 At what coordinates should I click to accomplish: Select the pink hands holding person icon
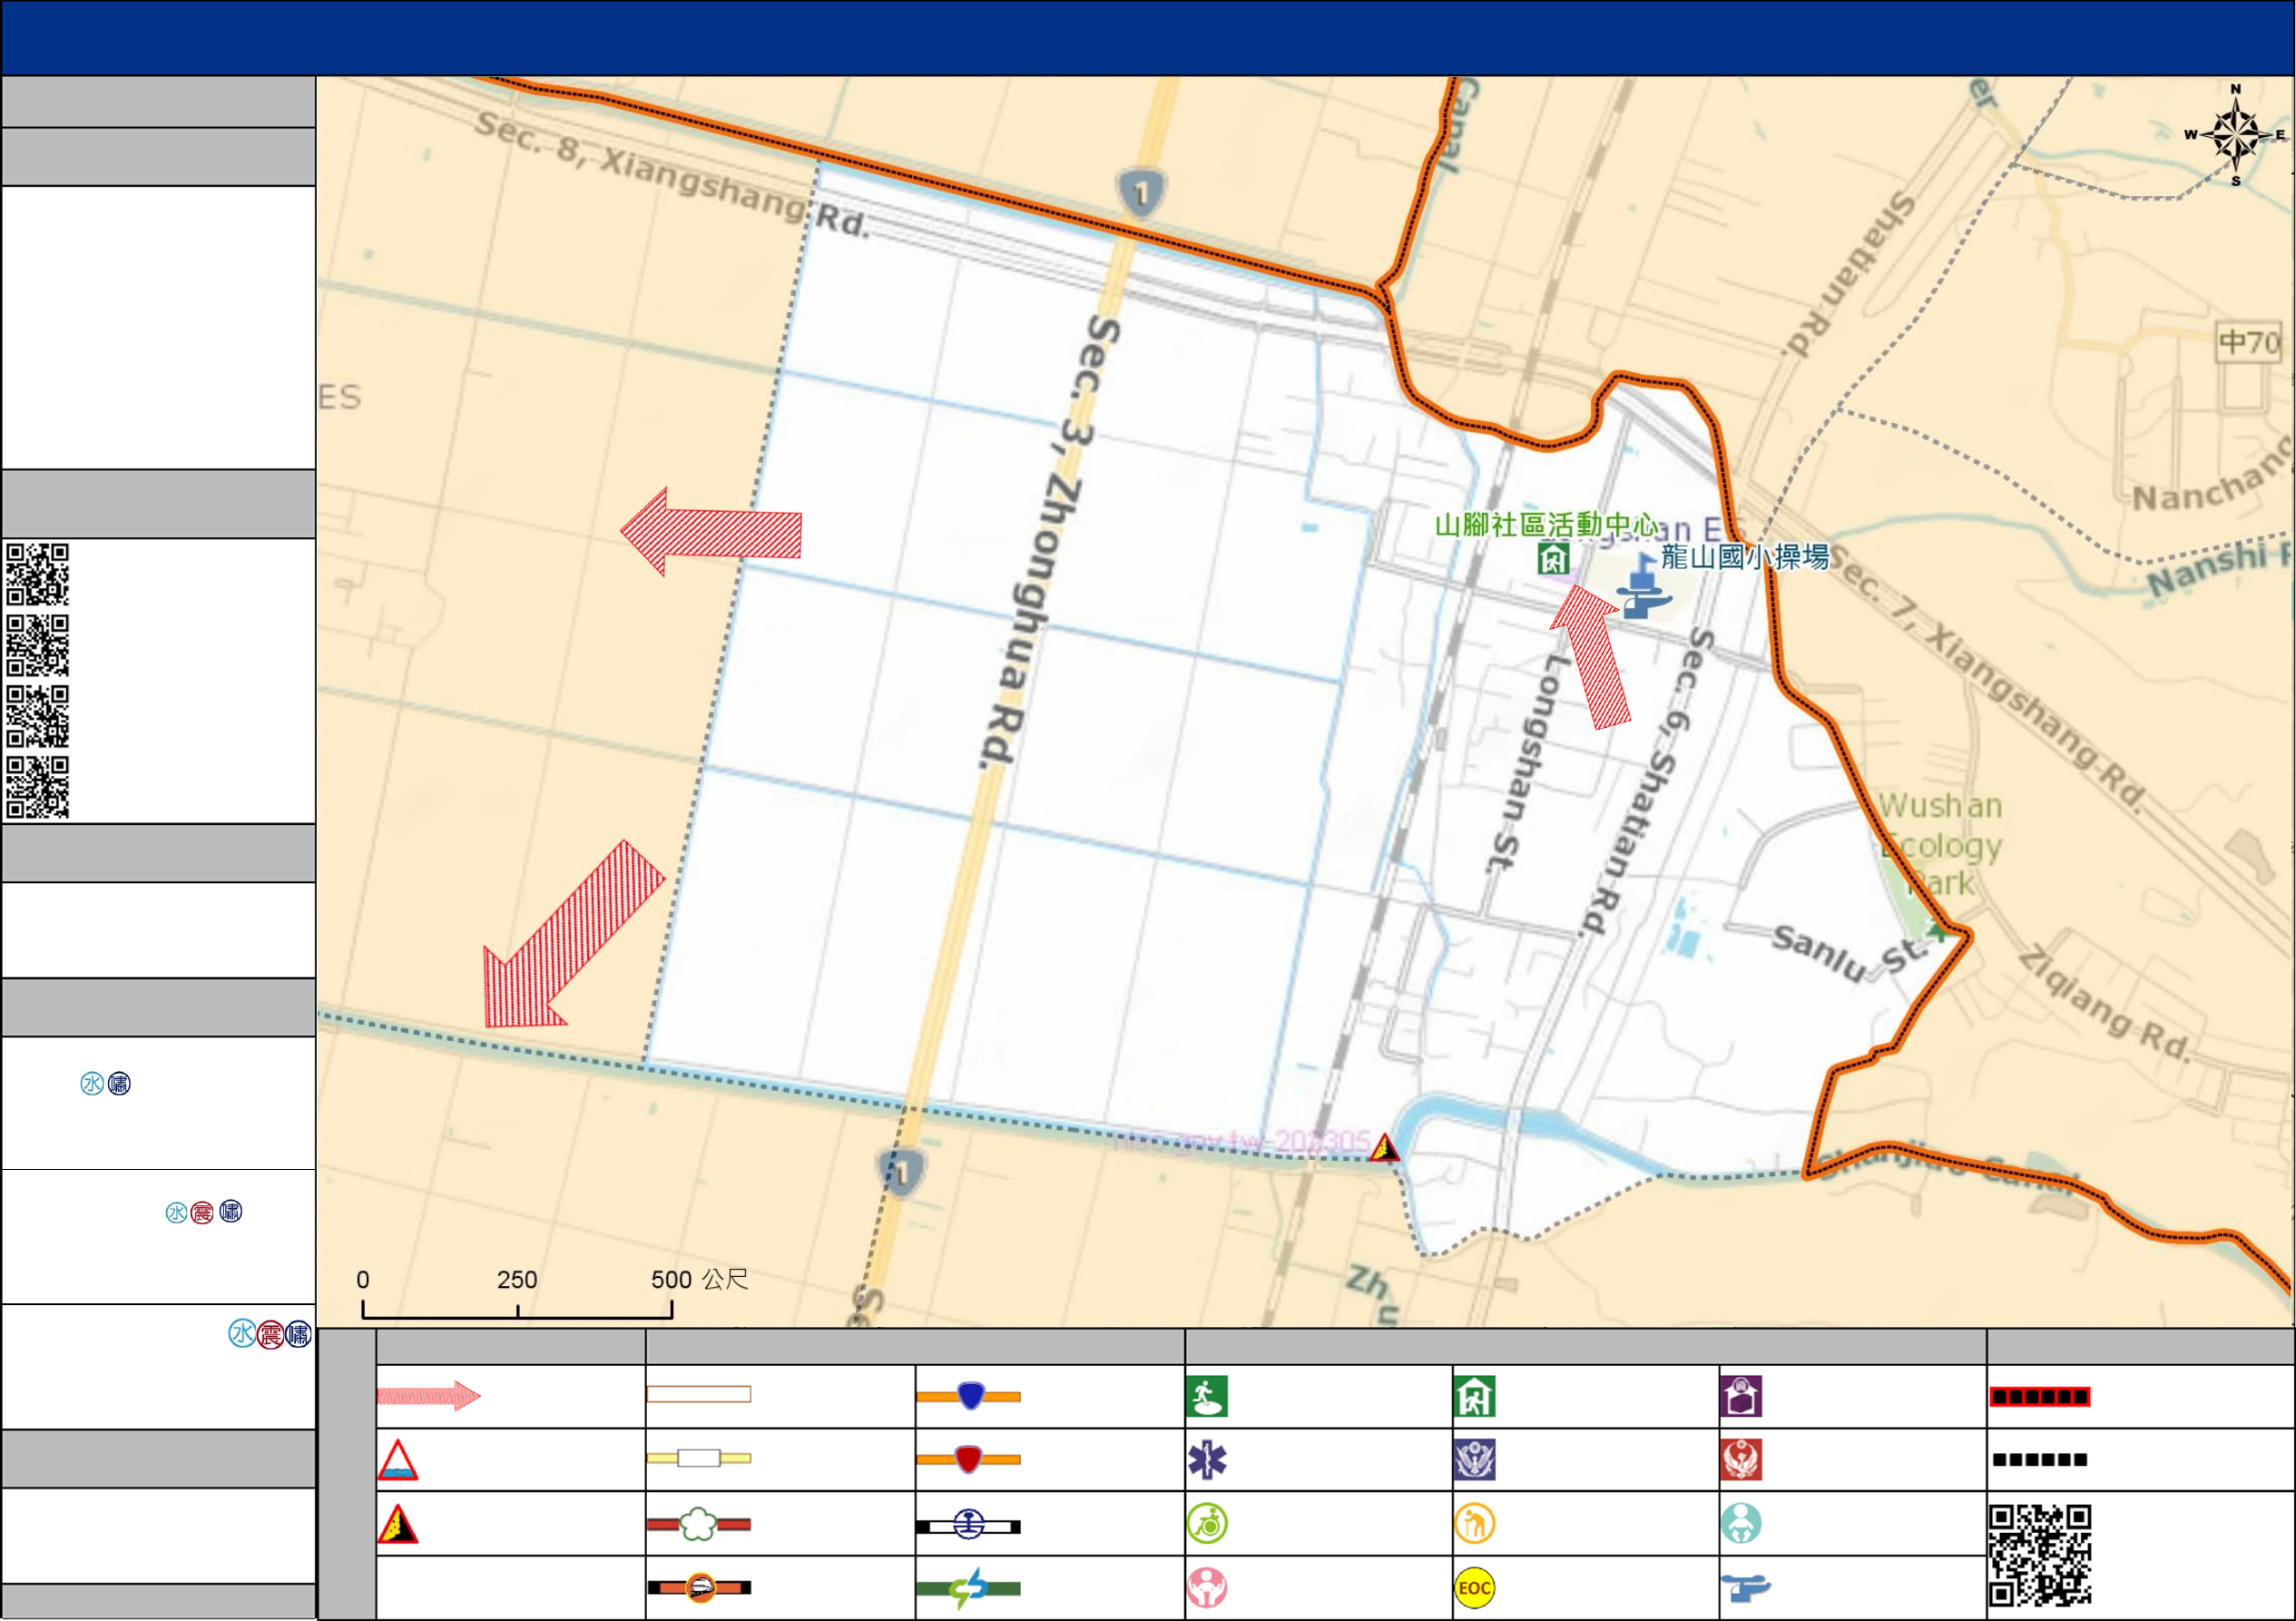(1207, 1588)
